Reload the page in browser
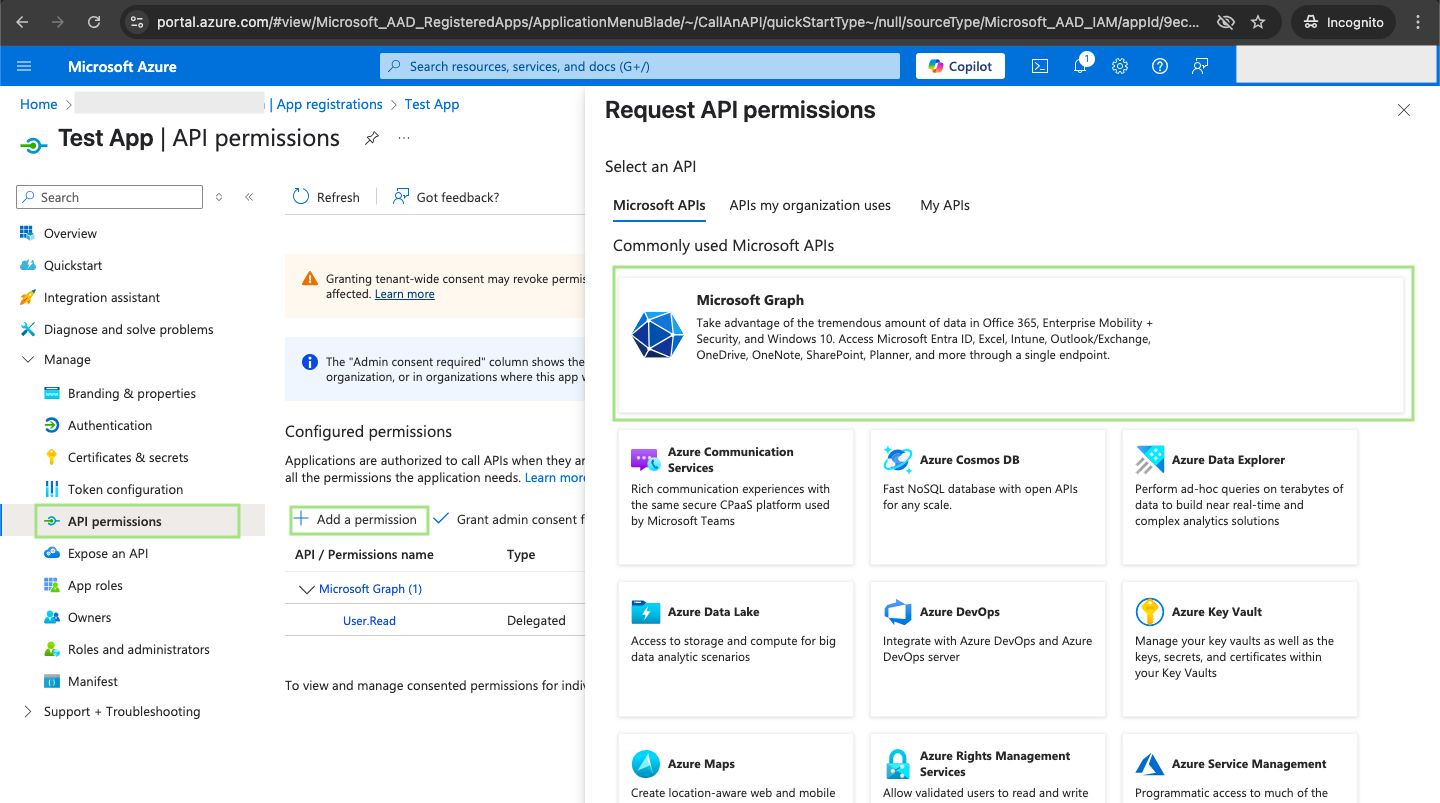Image resolution: width=1440 pixels, height=803 pixels. [94, 22]
